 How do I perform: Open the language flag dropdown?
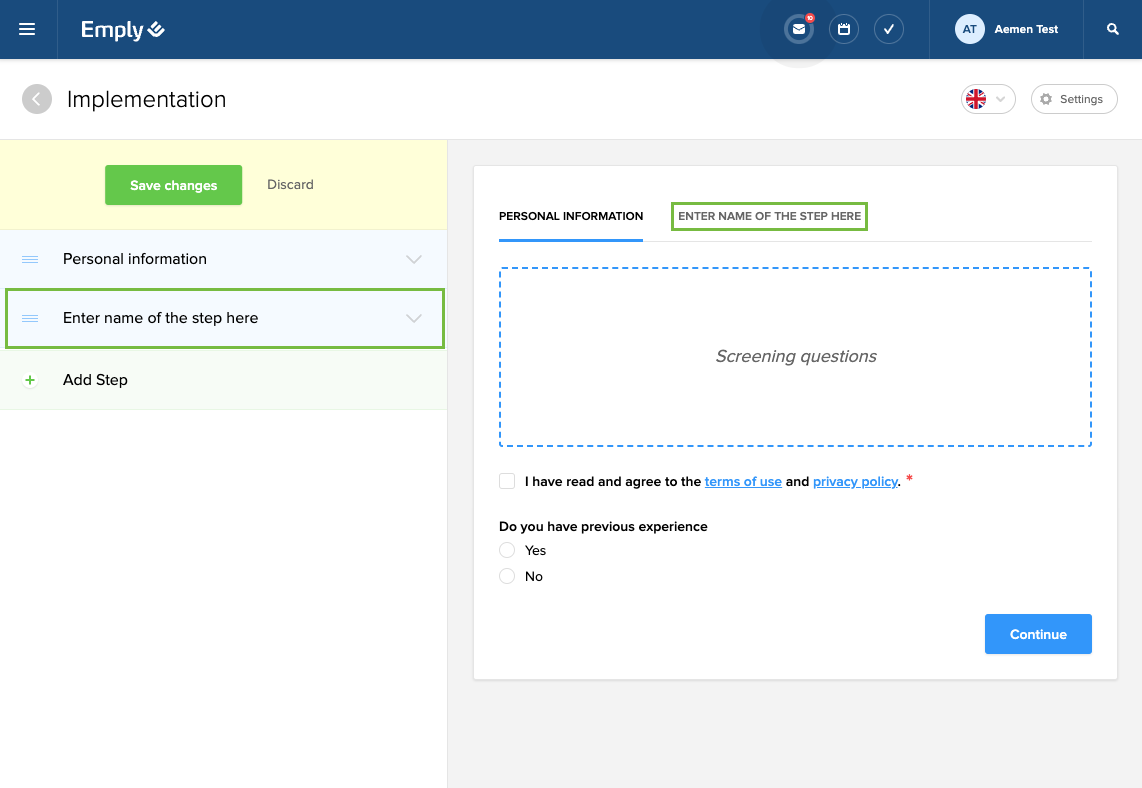[x=988, y=99]
